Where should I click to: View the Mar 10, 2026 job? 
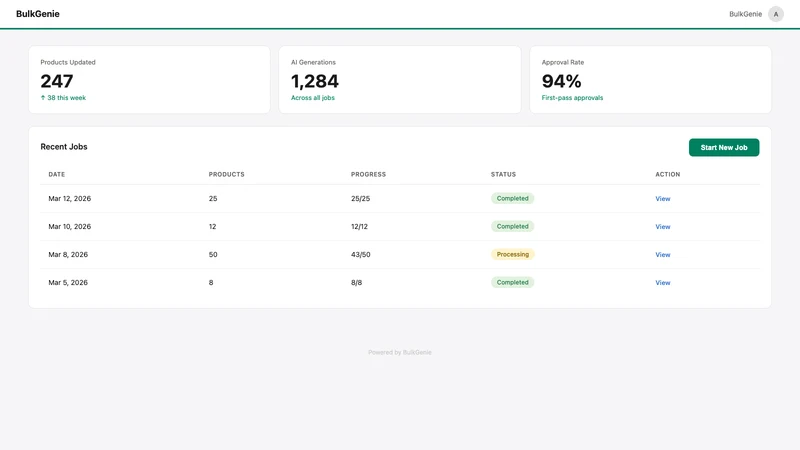[662, 227]
